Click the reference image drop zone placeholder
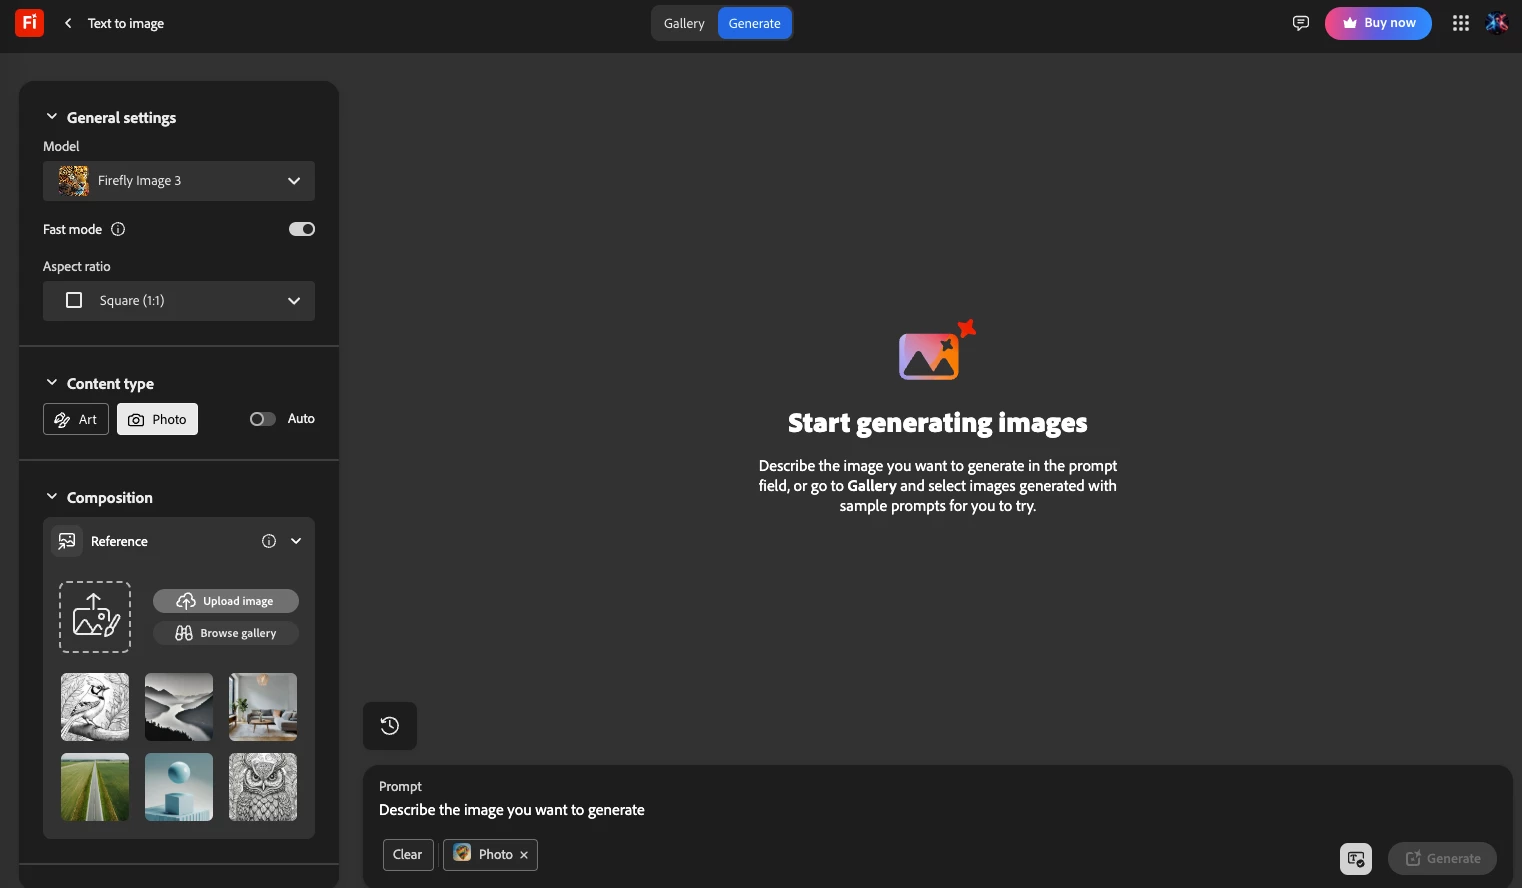1522x888 pixels. tap(95, 617)
